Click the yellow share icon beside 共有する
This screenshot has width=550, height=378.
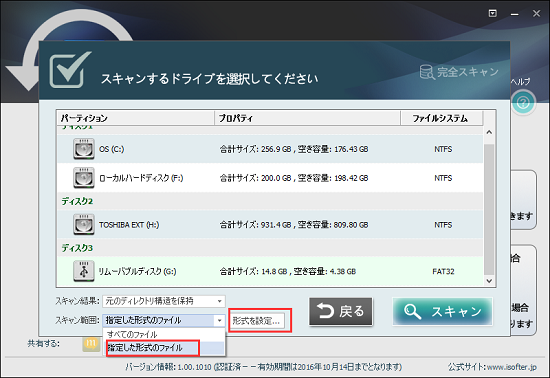click(x=91, y=344)
